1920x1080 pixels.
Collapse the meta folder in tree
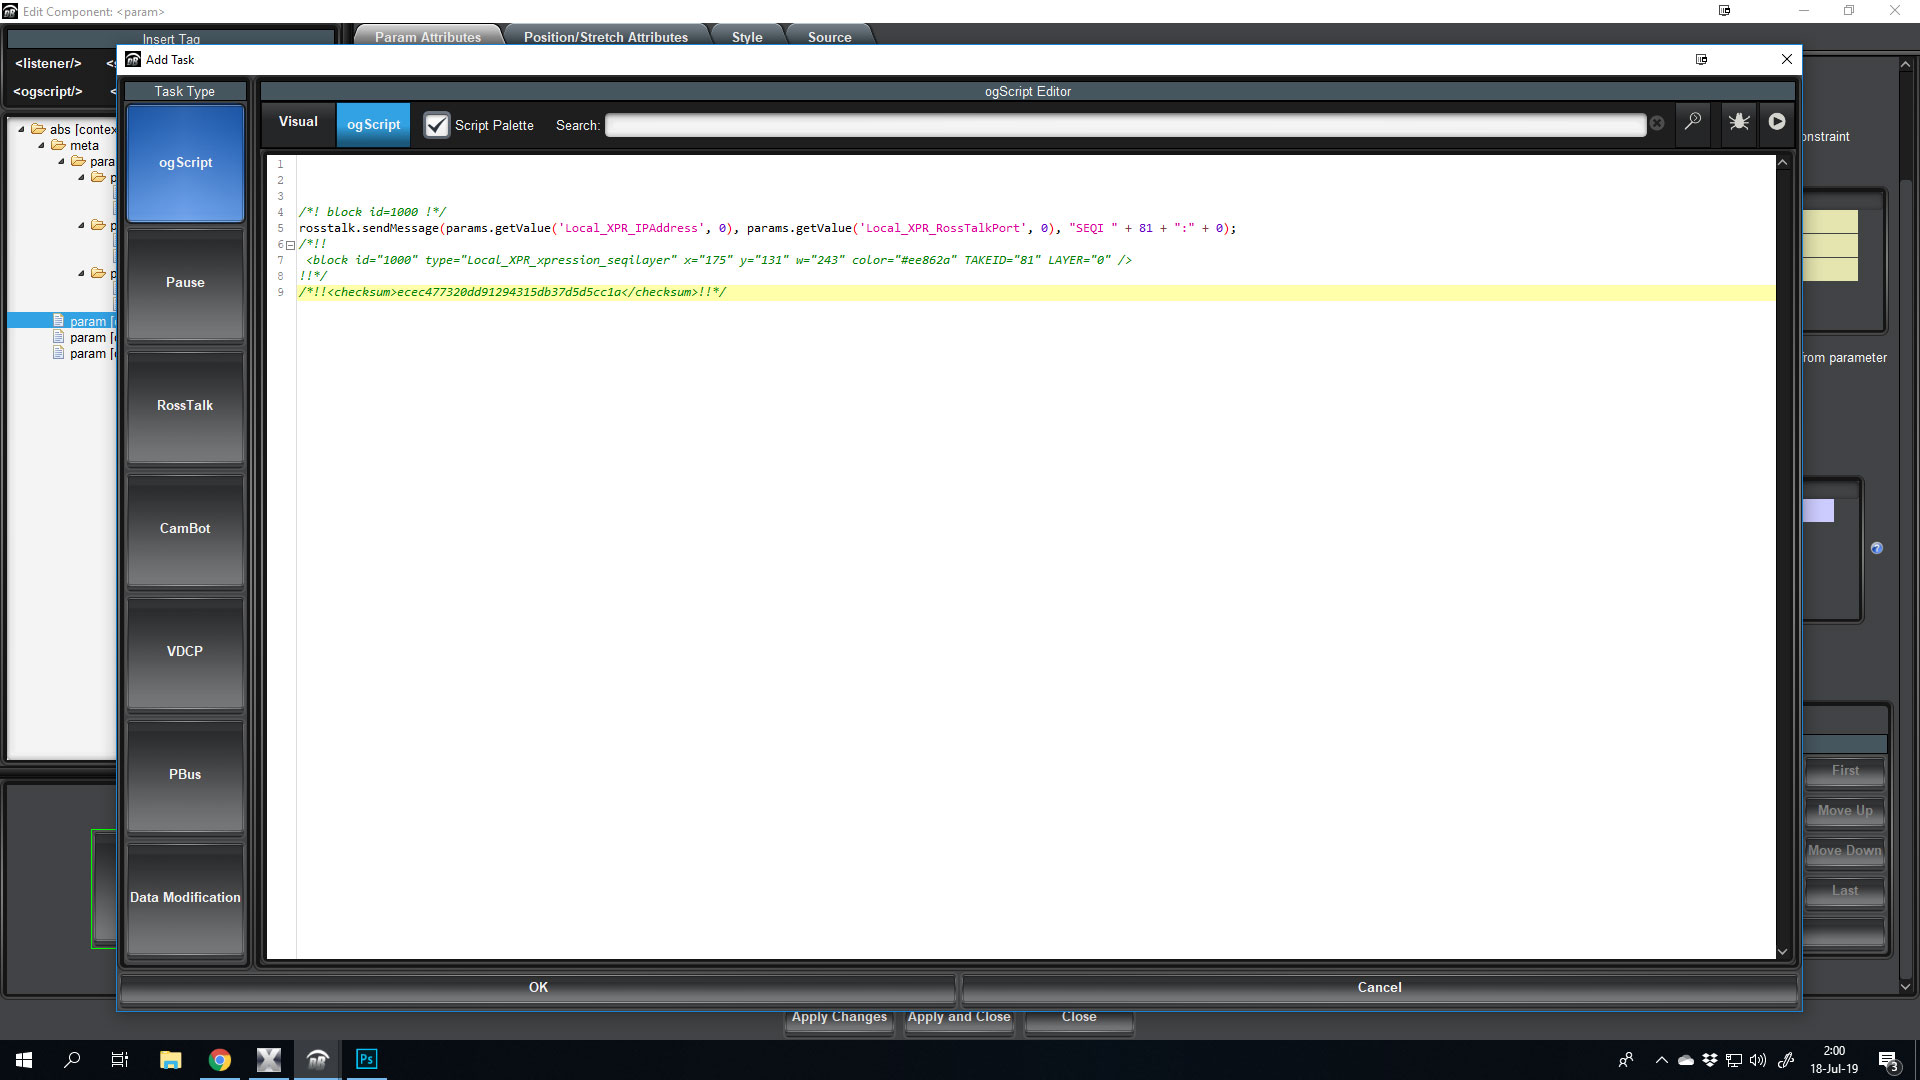[x=42, y=146]
